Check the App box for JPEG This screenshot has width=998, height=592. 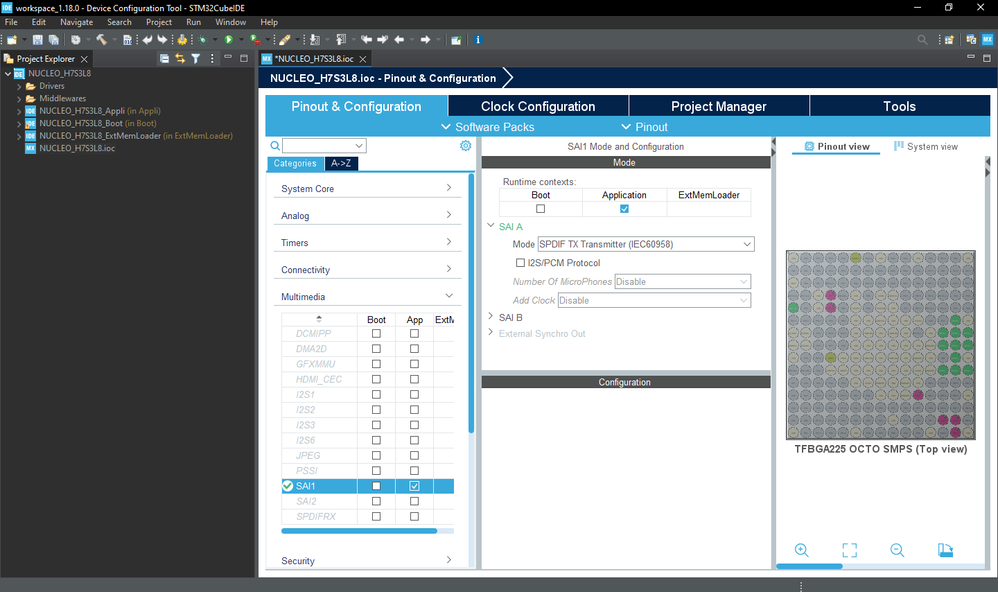[414, 456]
